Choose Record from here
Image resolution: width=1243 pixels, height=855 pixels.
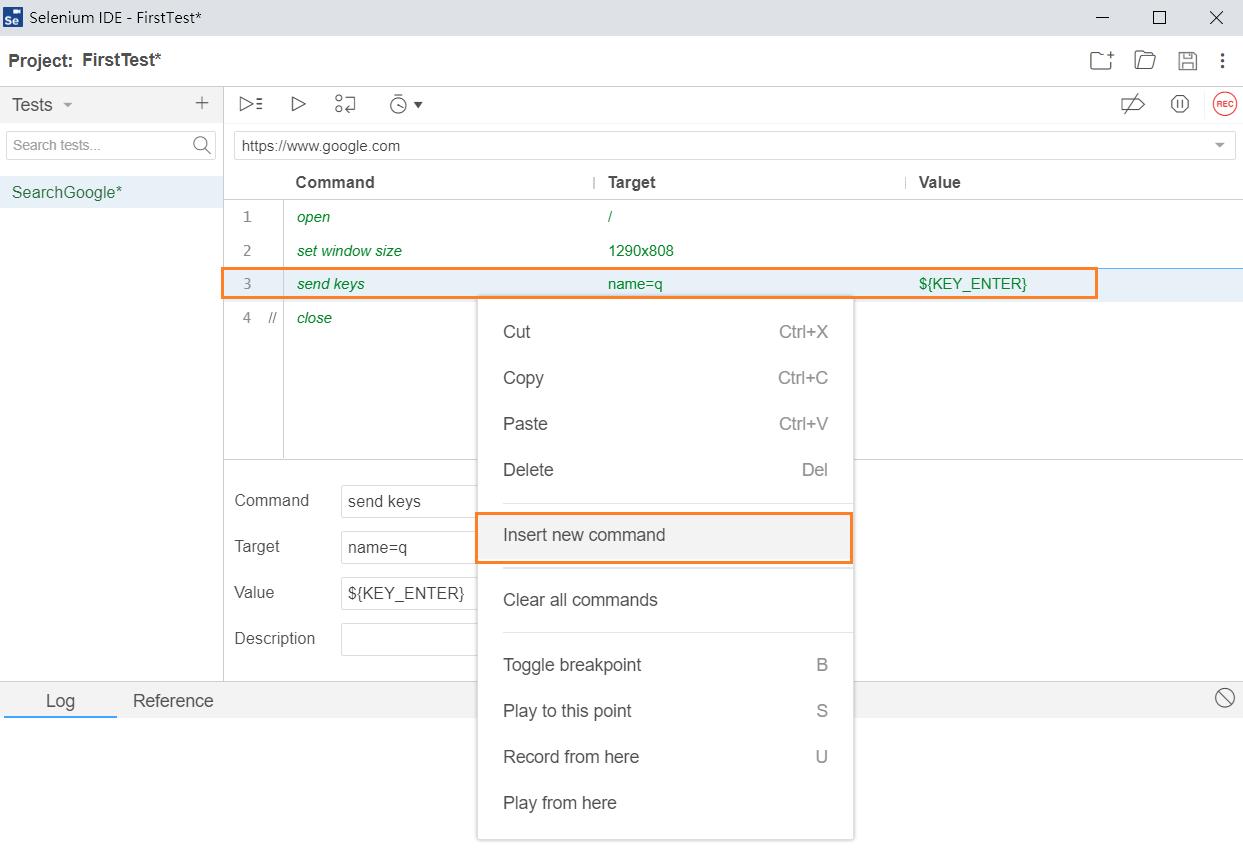[x=665, y=757]
